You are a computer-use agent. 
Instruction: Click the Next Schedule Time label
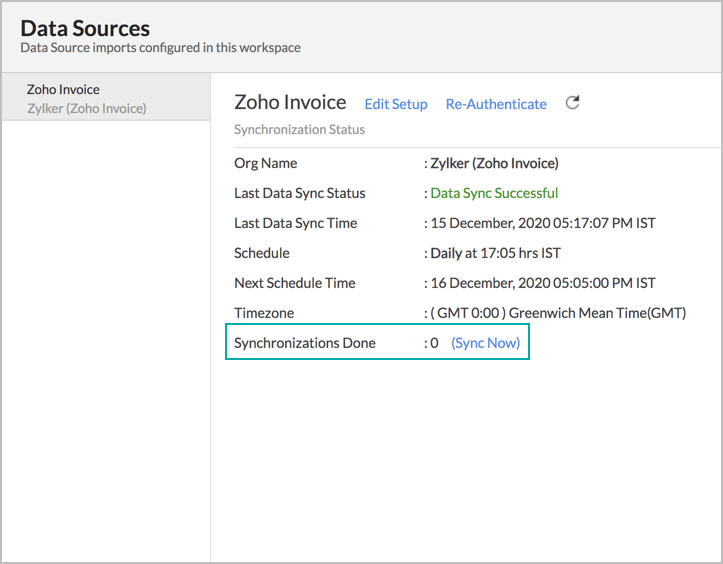tap(295, 283)
